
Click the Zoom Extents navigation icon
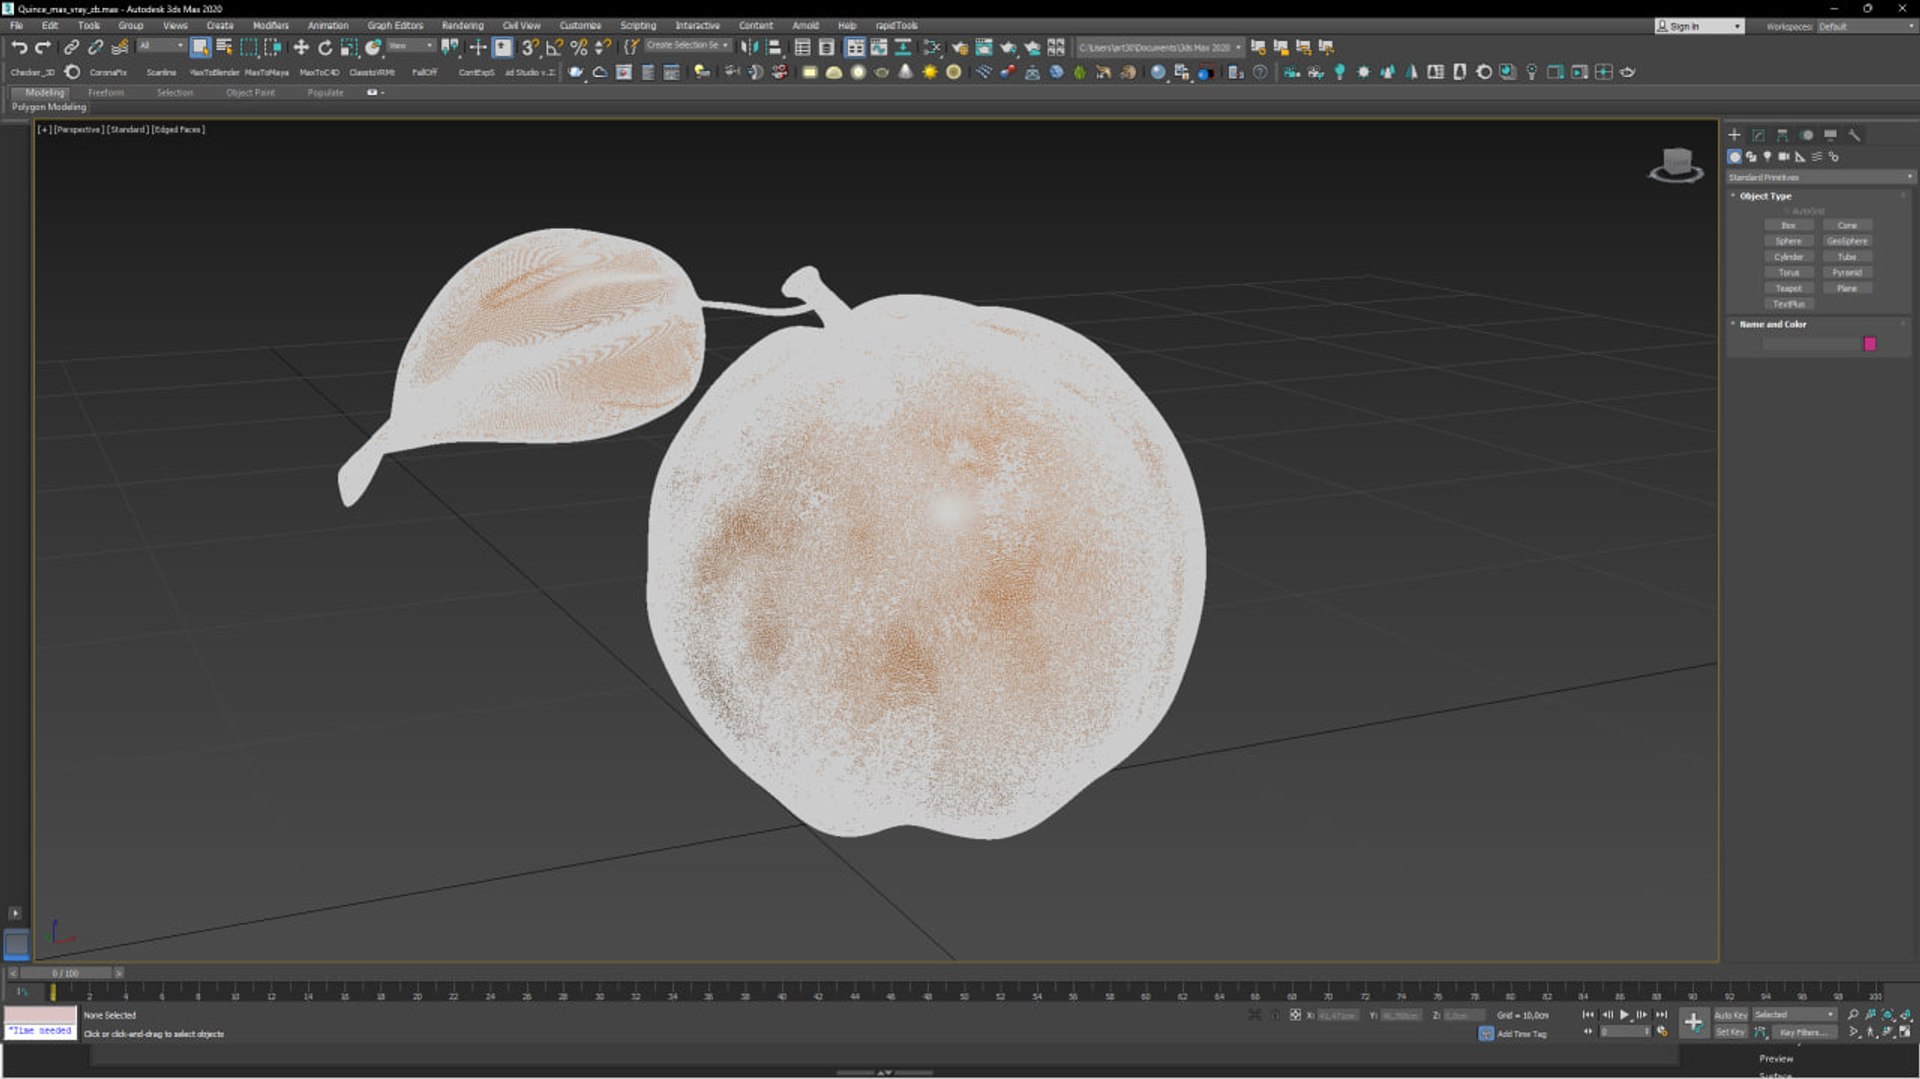[x=1888, y=1015]
